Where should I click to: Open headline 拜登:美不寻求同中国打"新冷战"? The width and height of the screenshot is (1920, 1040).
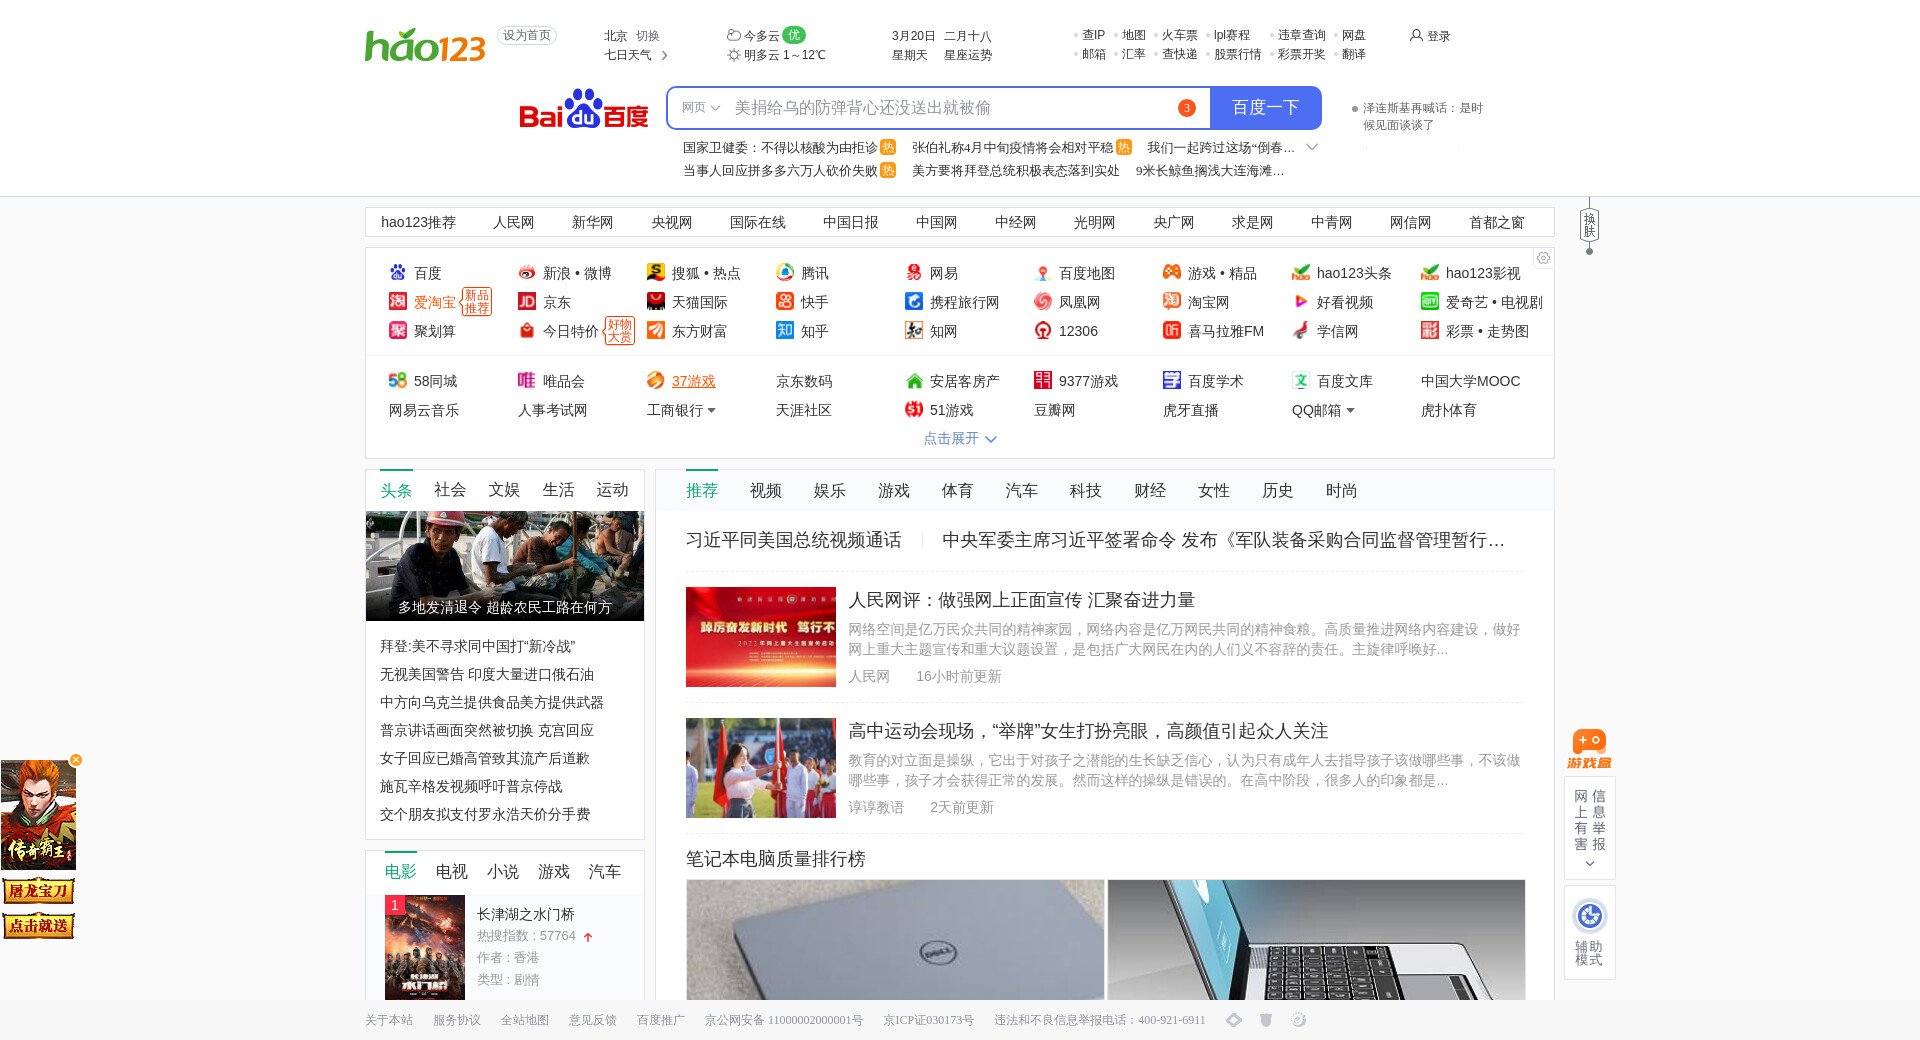click(477, 647)
